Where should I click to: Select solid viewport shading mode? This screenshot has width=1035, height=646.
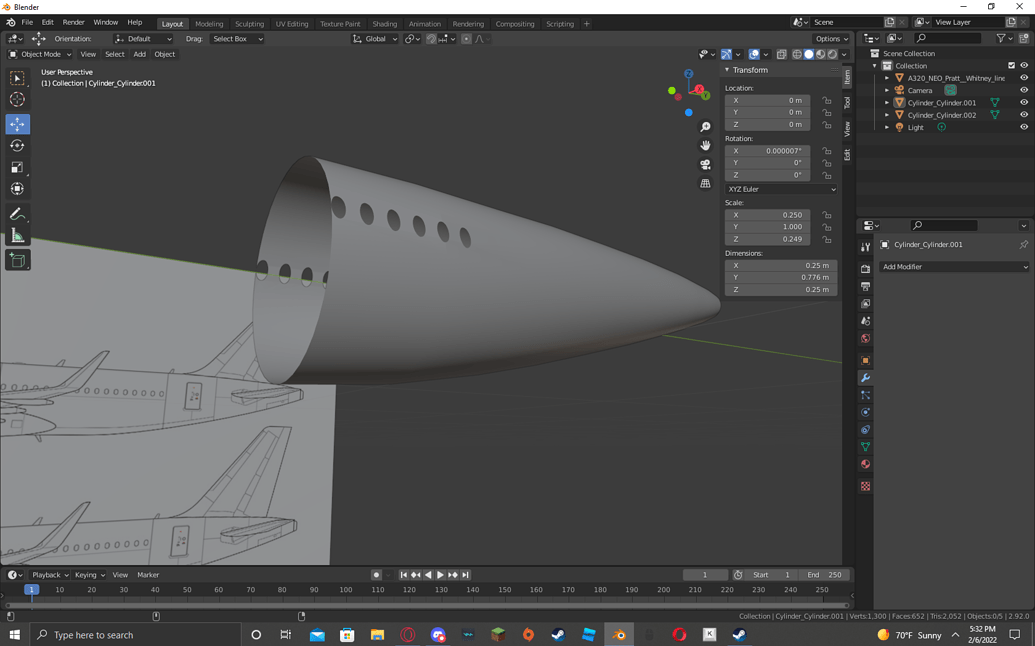pos(809,54)
